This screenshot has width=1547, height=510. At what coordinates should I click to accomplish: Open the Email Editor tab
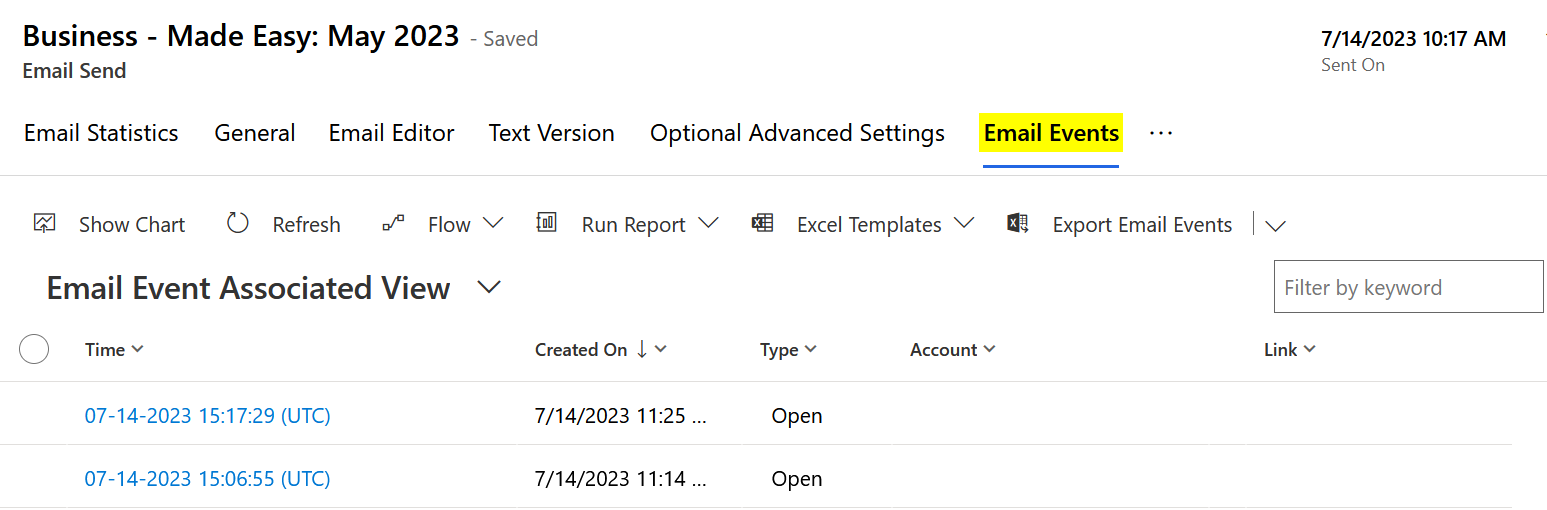[392, 133]
